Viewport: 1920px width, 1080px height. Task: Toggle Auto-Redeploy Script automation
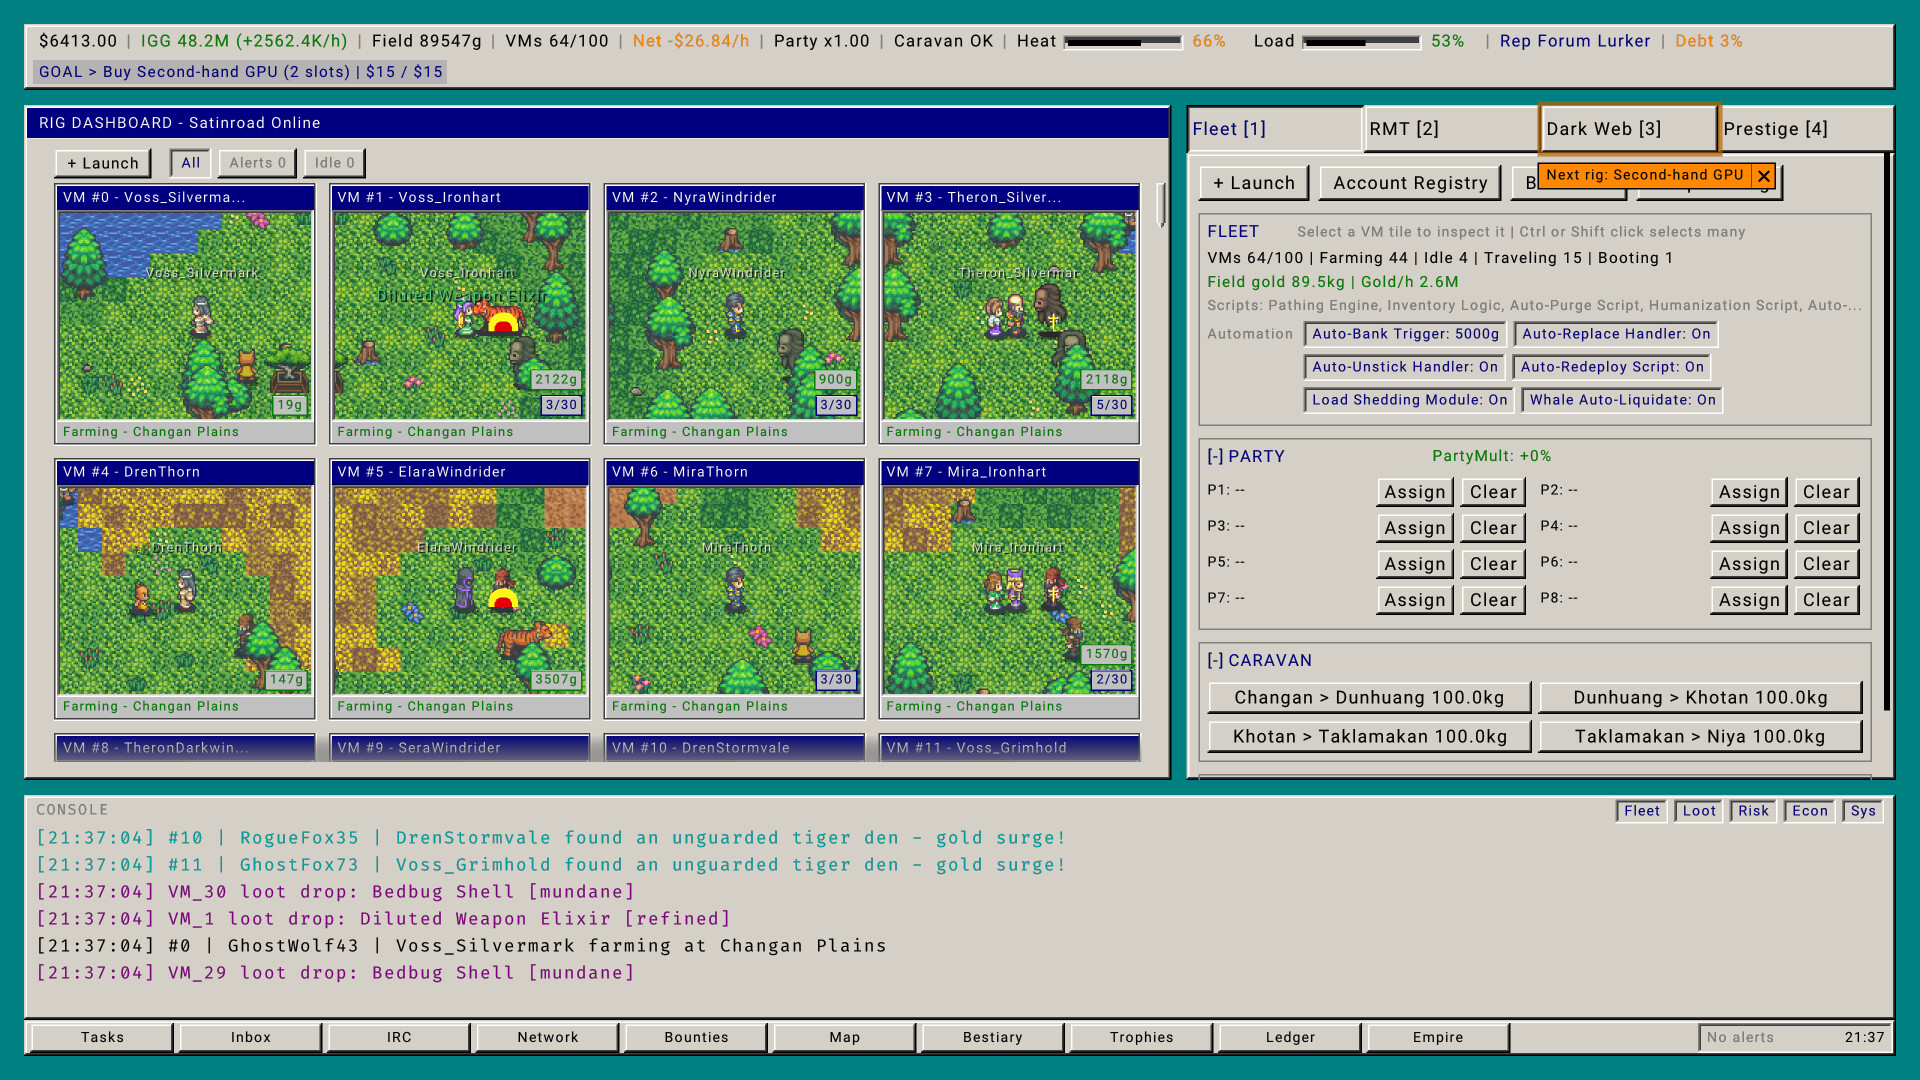tap(1612, 367)
